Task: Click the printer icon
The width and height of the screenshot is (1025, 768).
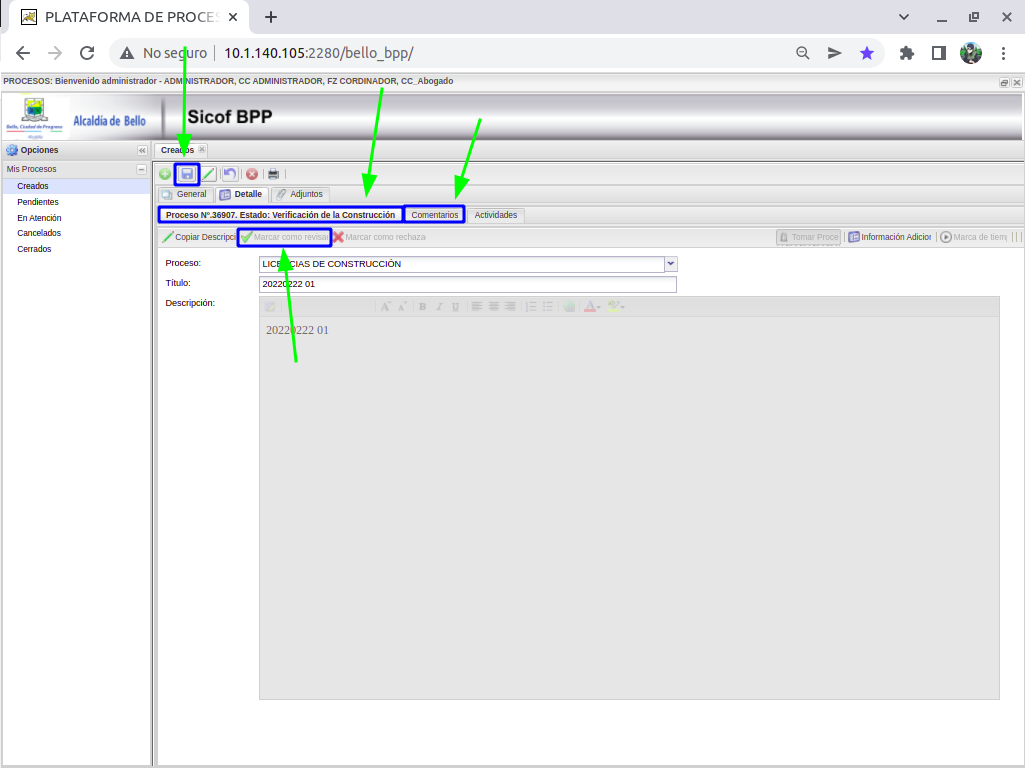Action: (x=273, y=174)
